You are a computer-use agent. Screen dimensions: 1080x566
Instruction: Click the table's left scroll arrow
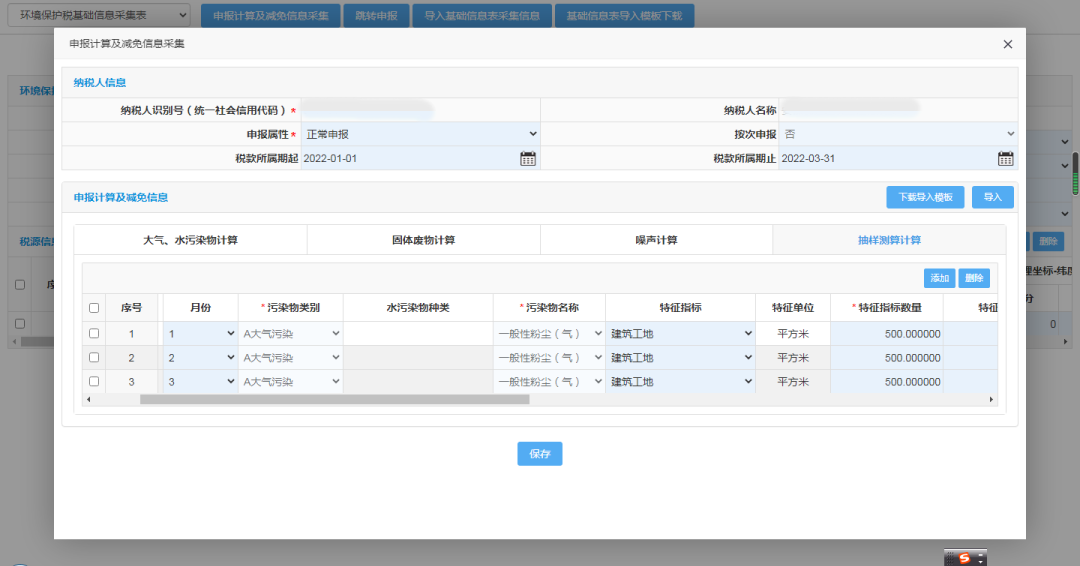click(88, 400)
